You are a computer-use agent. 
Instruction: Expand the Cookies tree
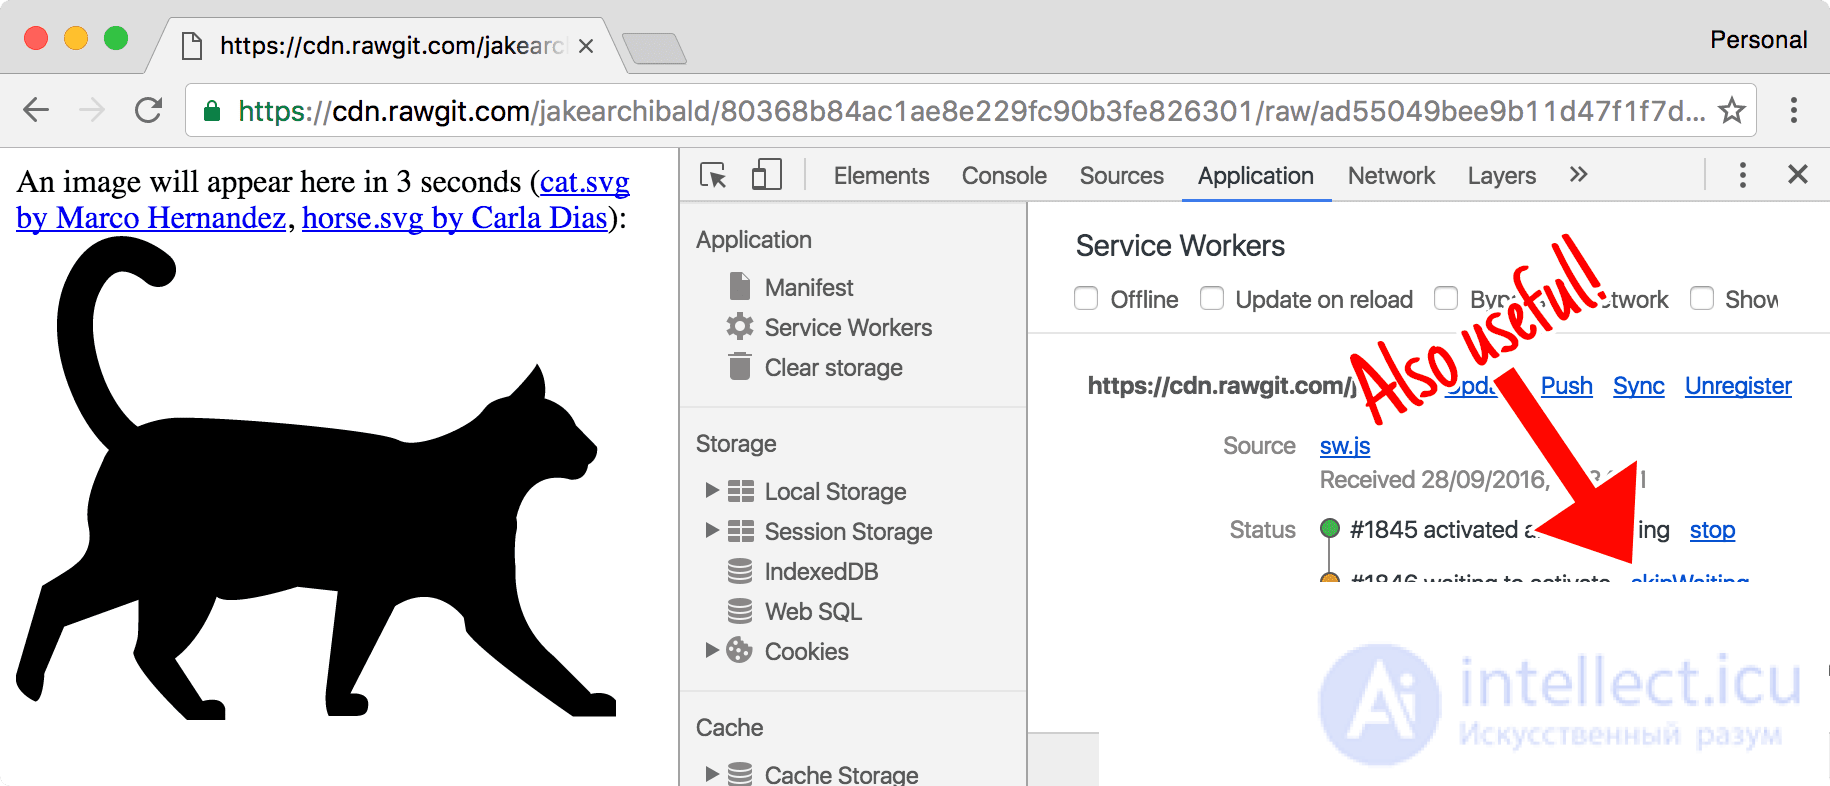(x=712, y=650)
